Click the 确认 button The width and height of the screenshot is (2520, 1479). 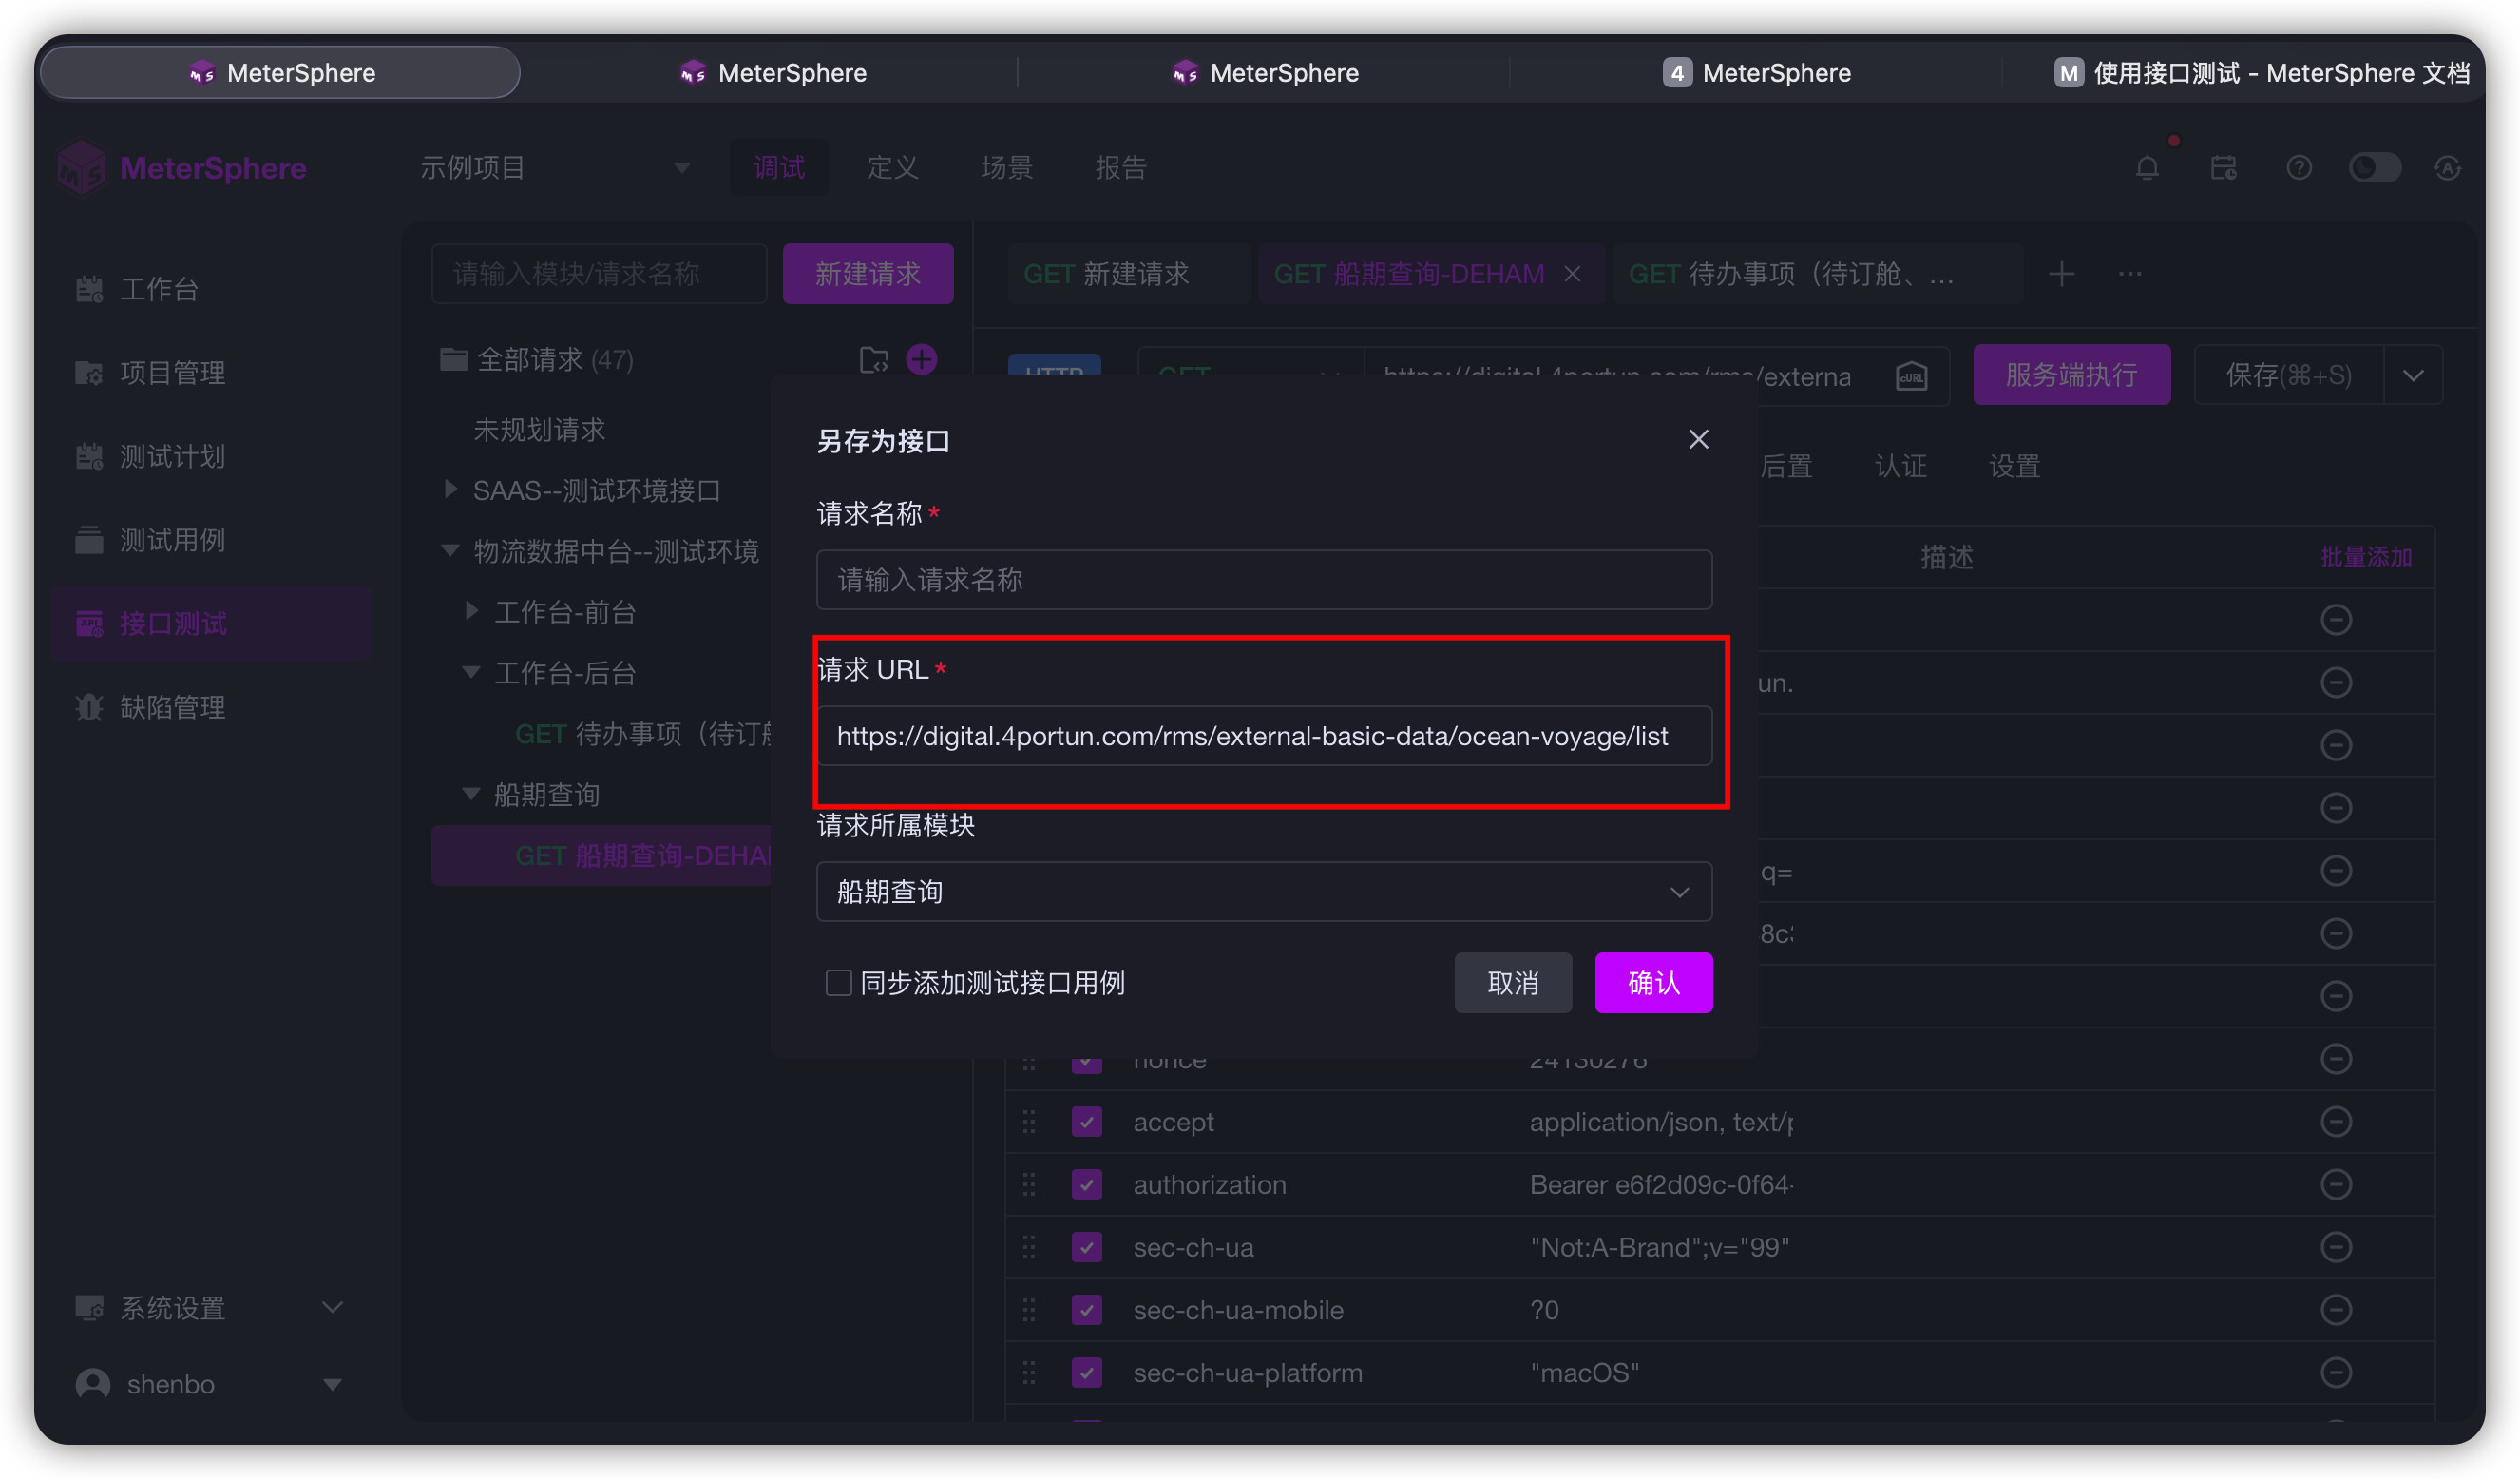(1653, 983)
